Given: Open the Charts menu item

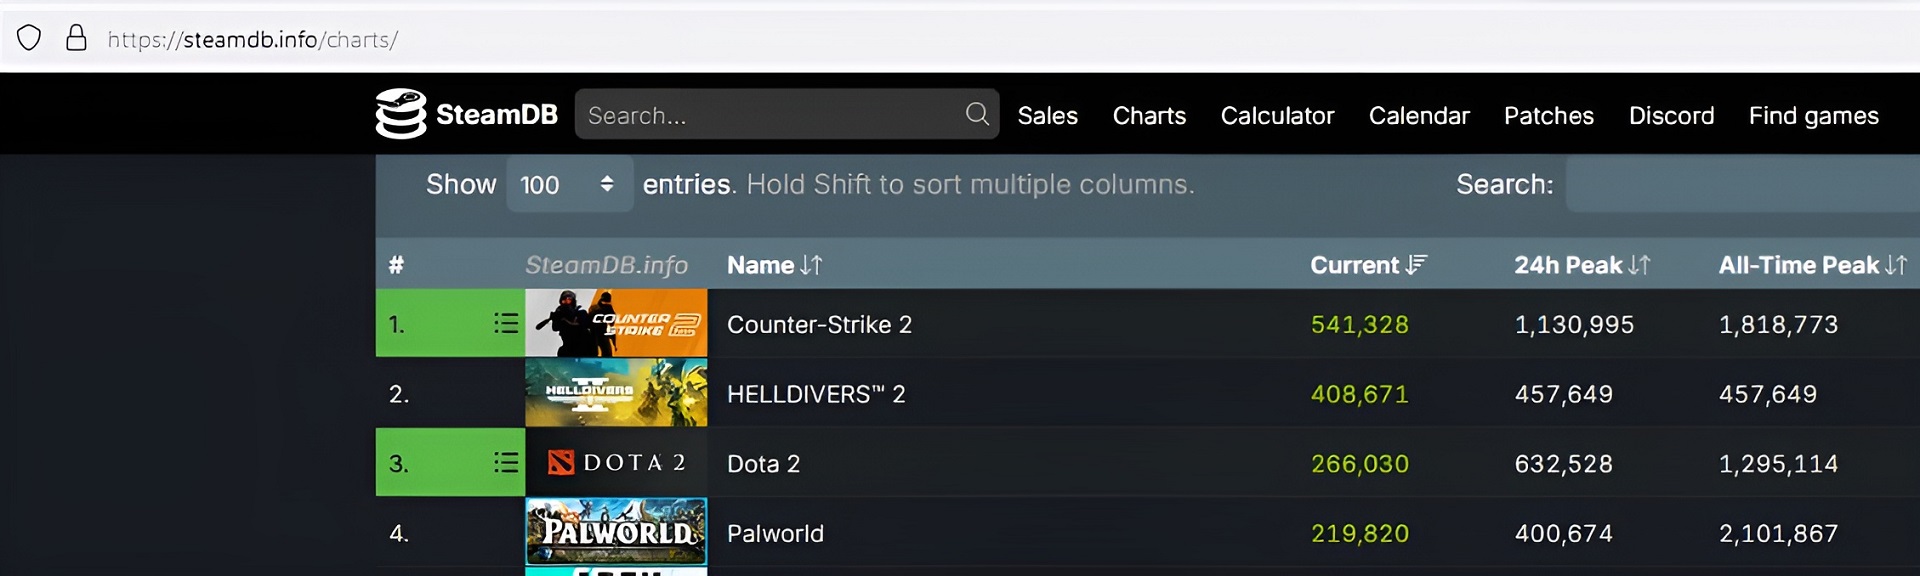Looking at the screenshot, I should (1149, 115).
